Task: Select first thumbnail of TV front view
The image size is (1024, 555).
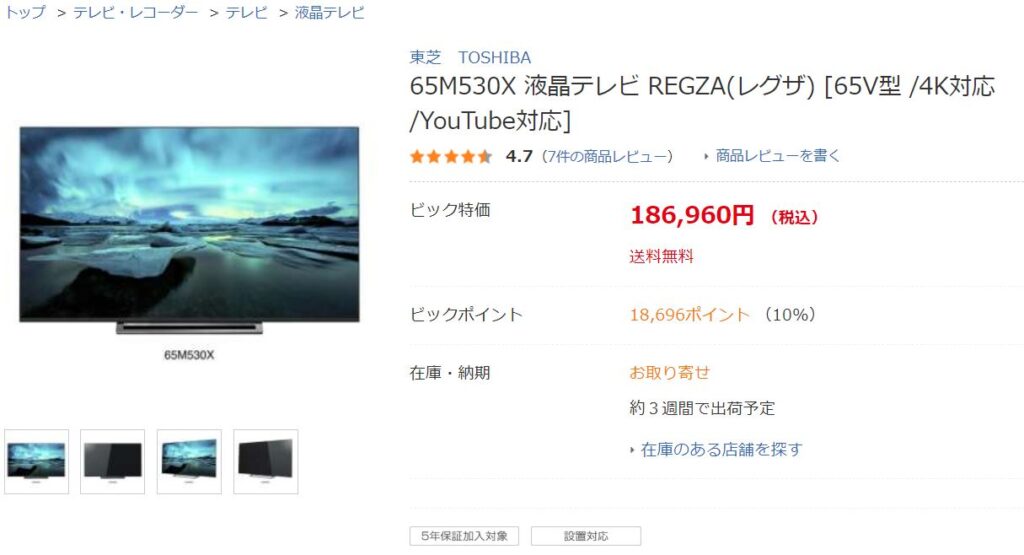Action: [x=37, y=462]
